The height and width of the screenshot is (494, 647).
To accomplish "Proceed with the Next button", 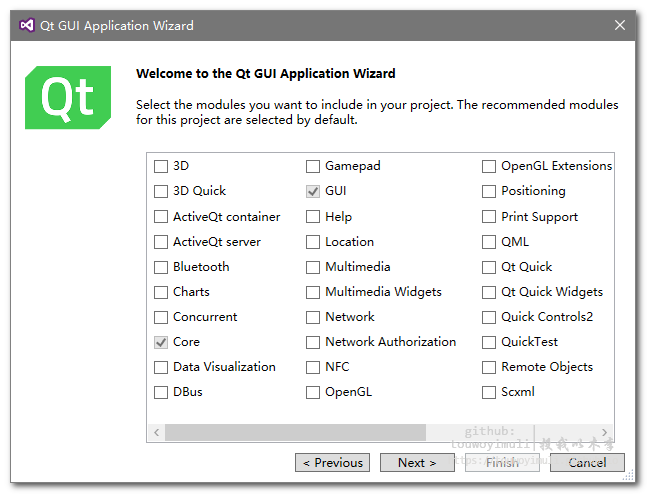I will tap(417, 463).
